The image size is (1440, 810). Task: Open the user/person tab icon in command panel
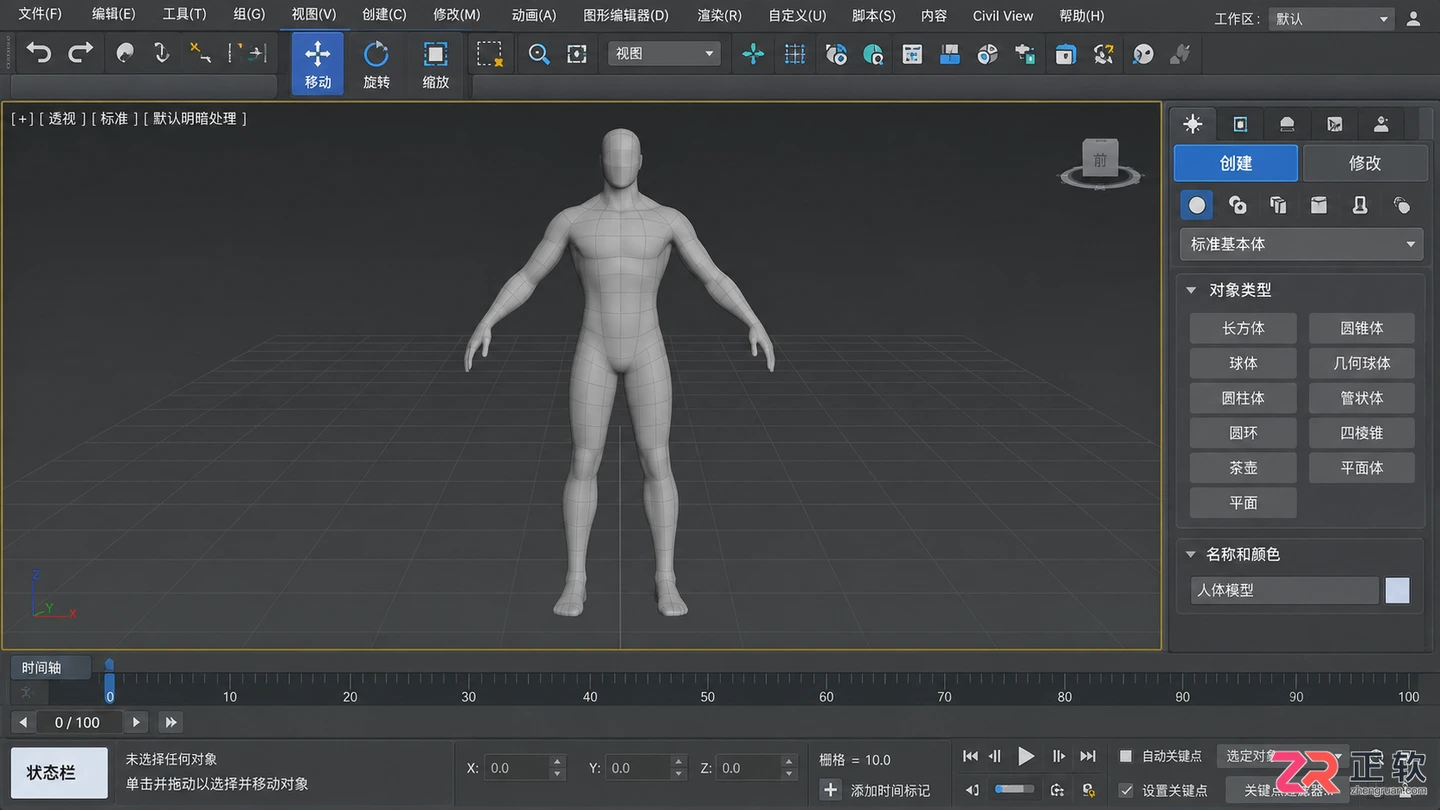click(1381, 124)
